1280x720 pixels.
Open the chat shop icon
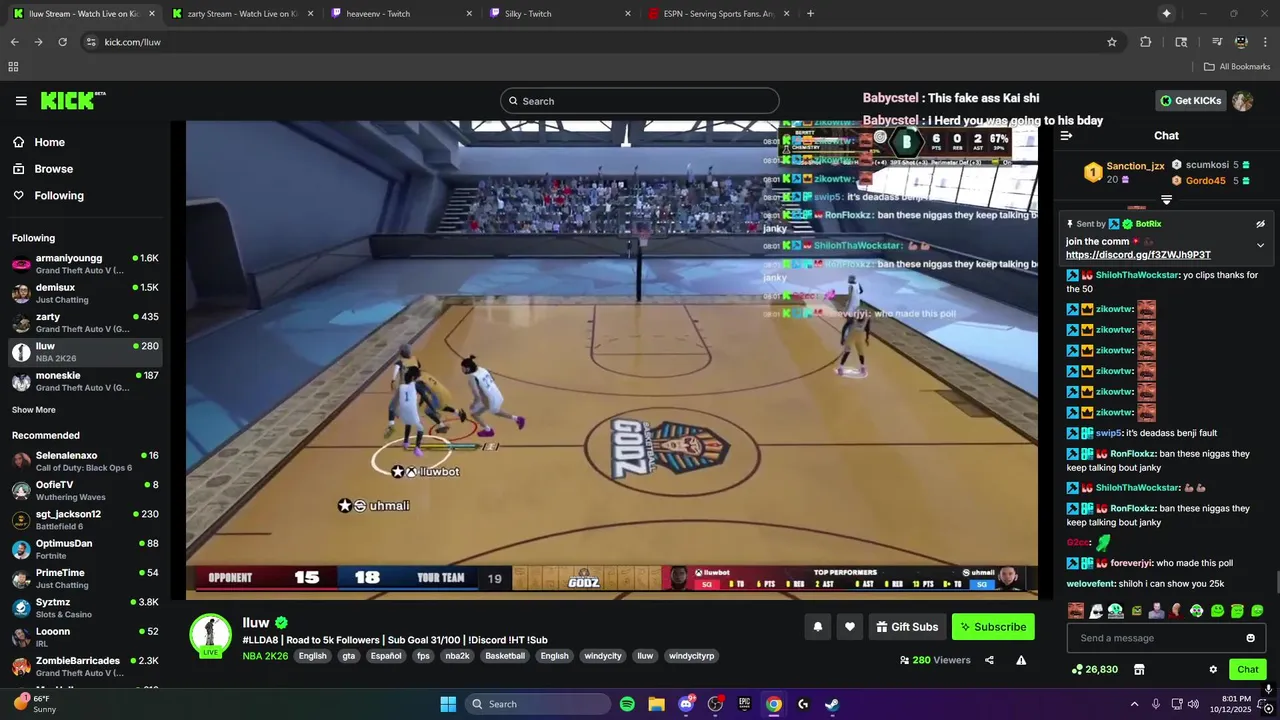point(1138,669)
